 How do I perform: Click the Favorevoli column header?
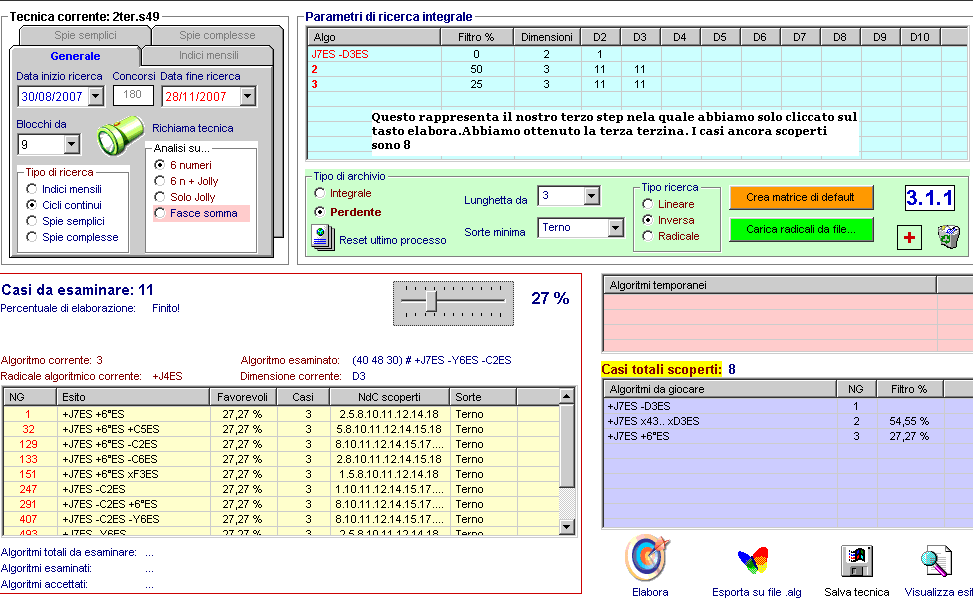(243, 397)
